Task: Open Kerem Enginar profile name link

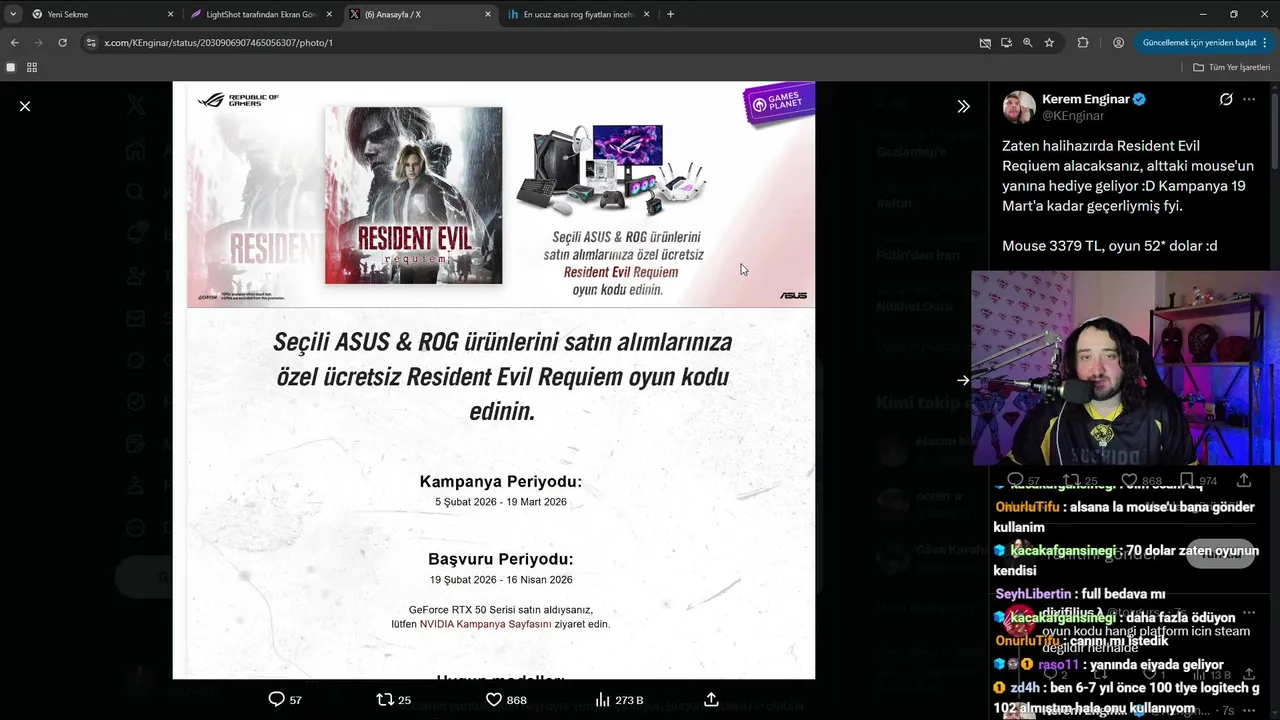Action: click(1086, 99)
